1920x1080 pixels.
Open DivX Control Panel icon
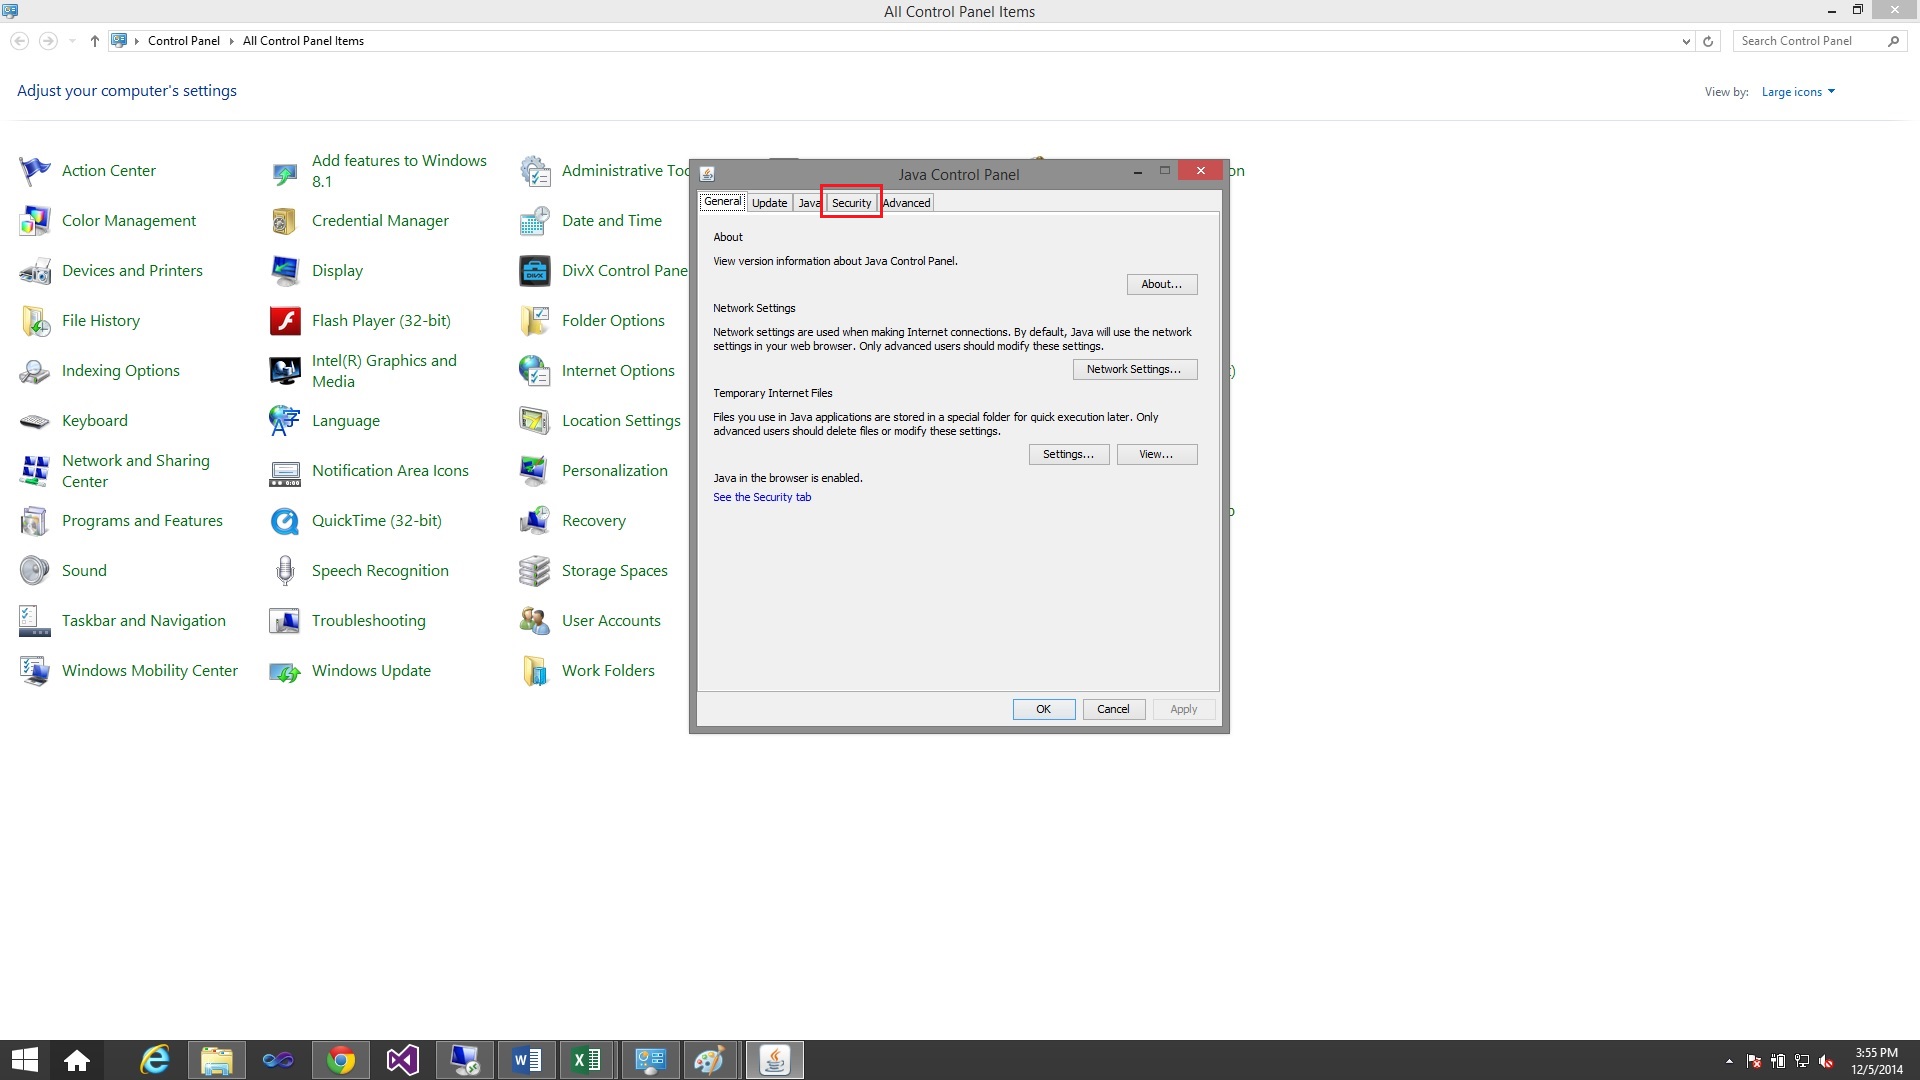click(x=535, y=271)
